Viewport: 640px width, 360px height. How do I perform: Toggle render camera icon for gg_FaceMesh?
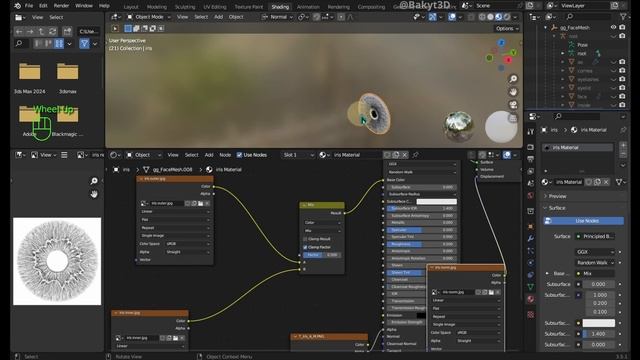point(622,27)
